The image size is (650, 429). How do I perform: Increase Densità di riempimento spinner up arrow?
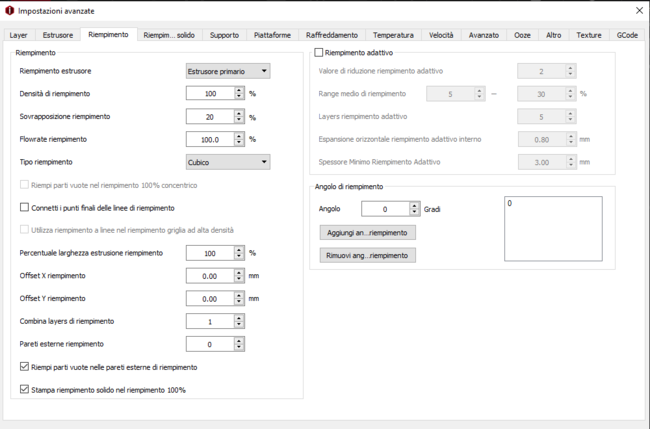tap(239, 89)
